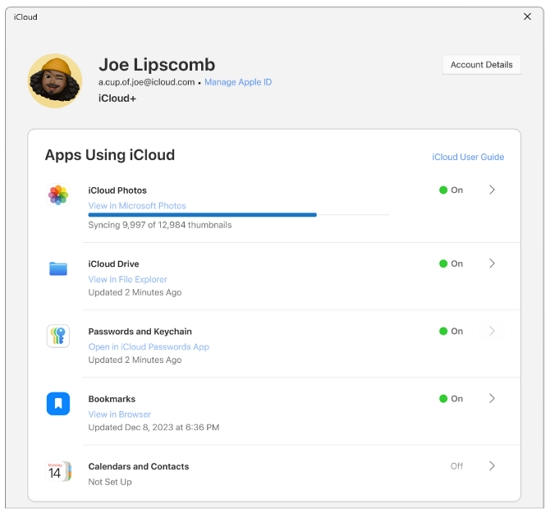The image size is (550, 513).
Task: Expand Bookmarks settings chevron
Action: point(492,398)
